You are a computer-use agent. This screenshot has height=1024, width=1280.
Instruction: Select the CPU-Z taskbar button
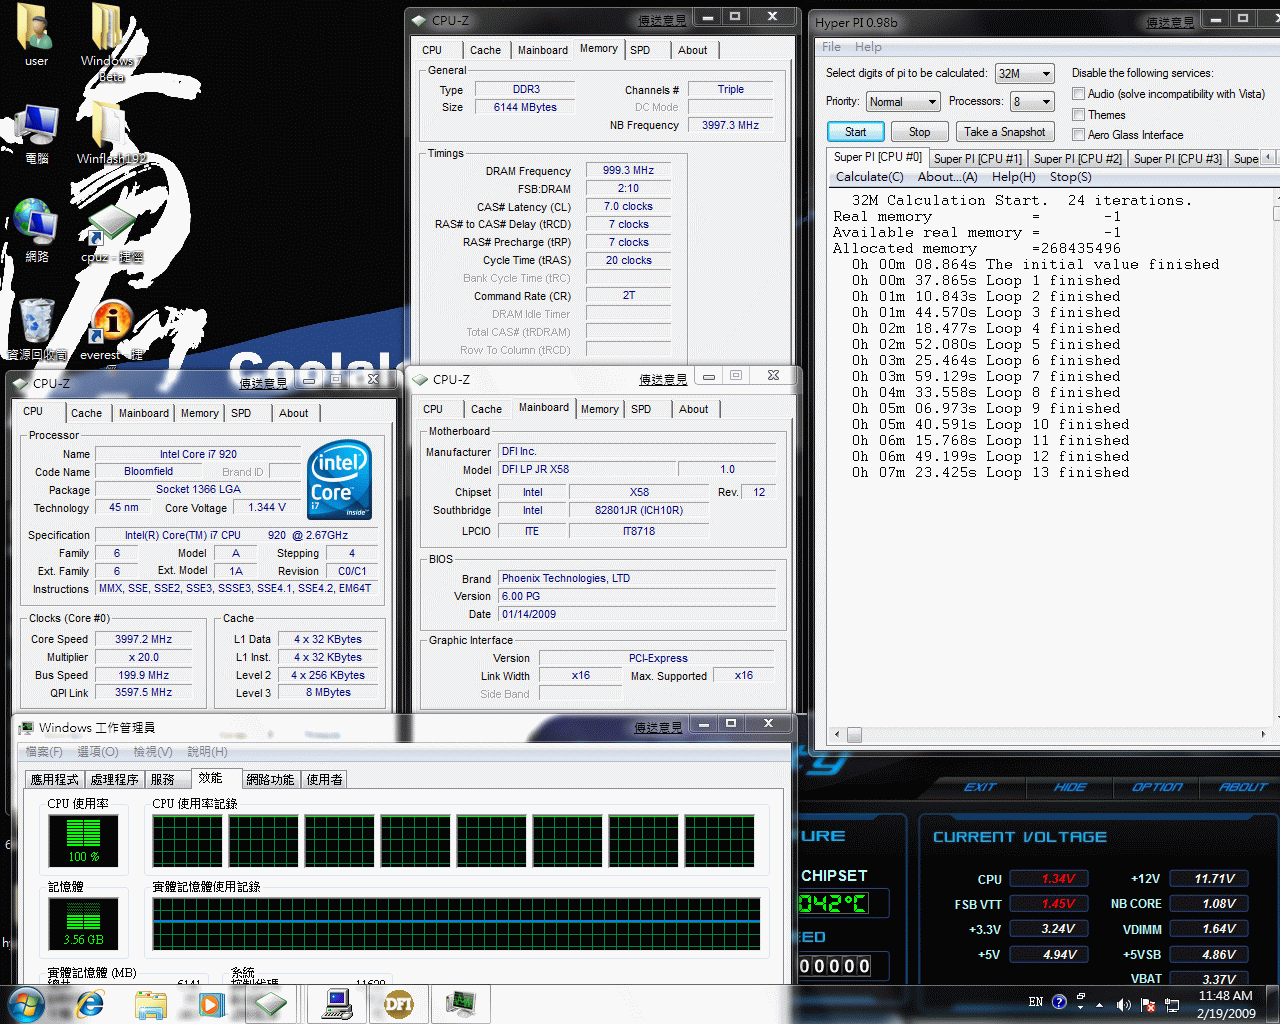270,1004
